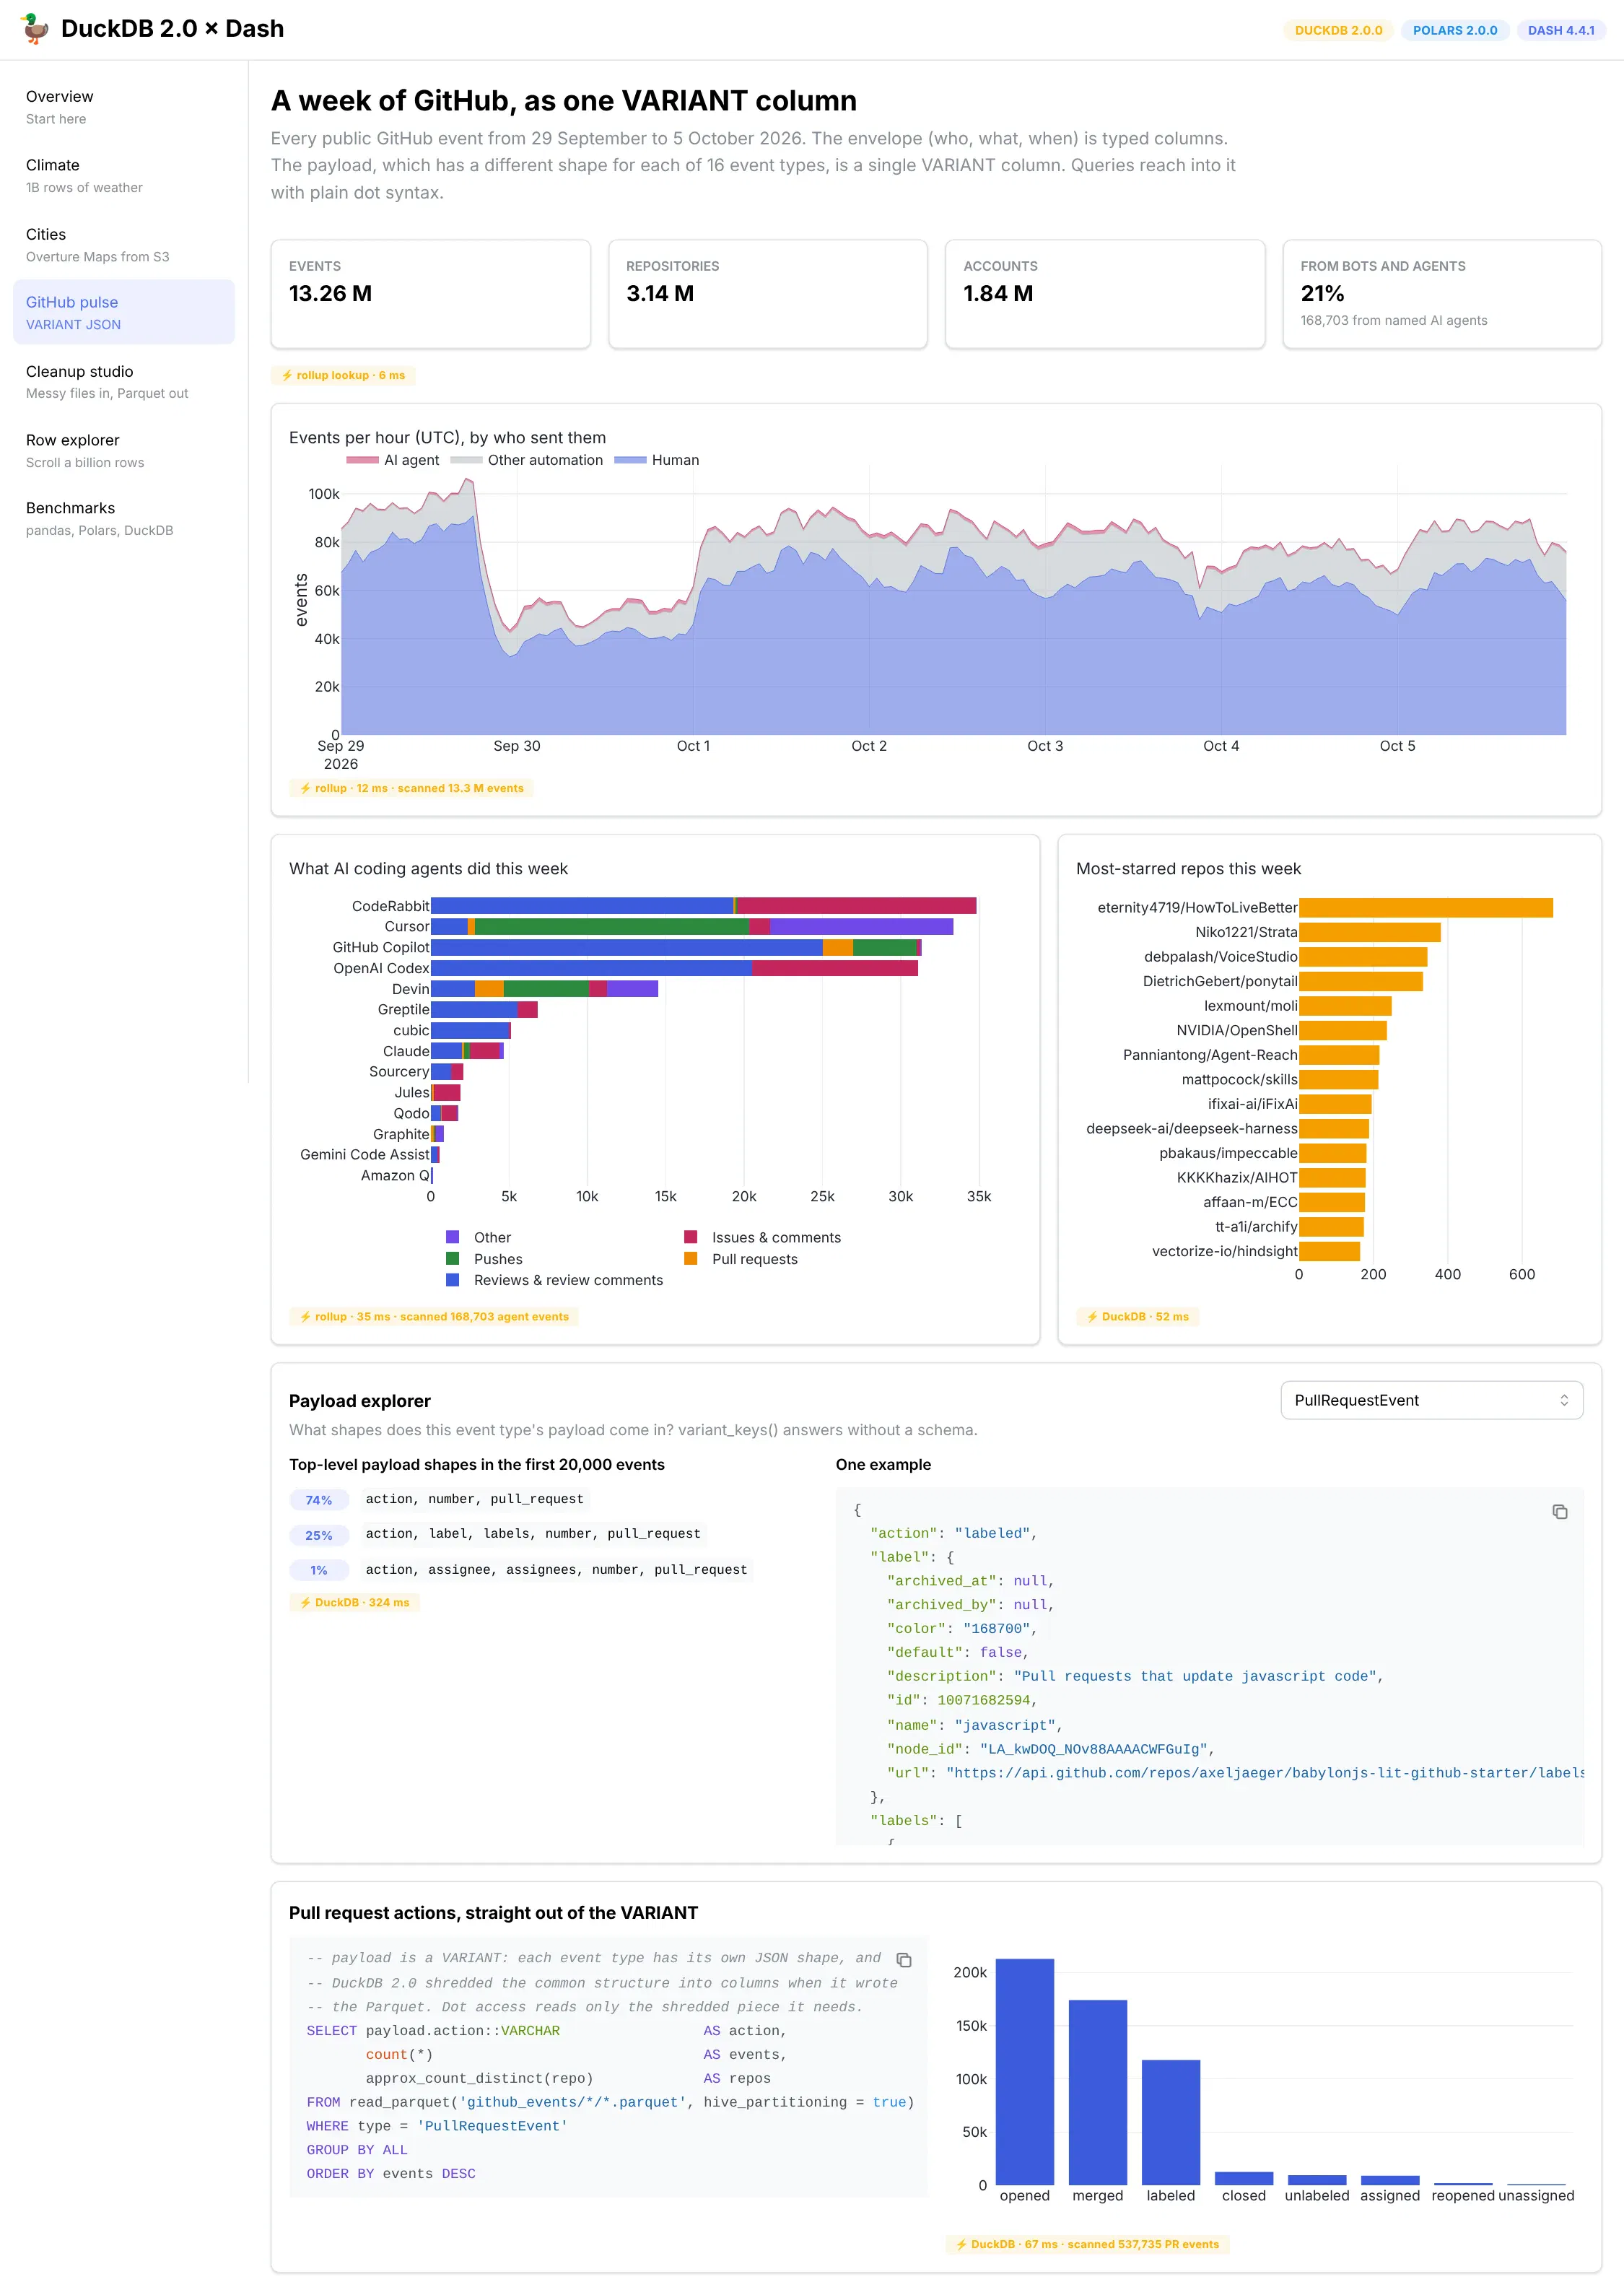
Task: Click the CodeRabbit bar in agents chart
Action: tap(703, 905)
